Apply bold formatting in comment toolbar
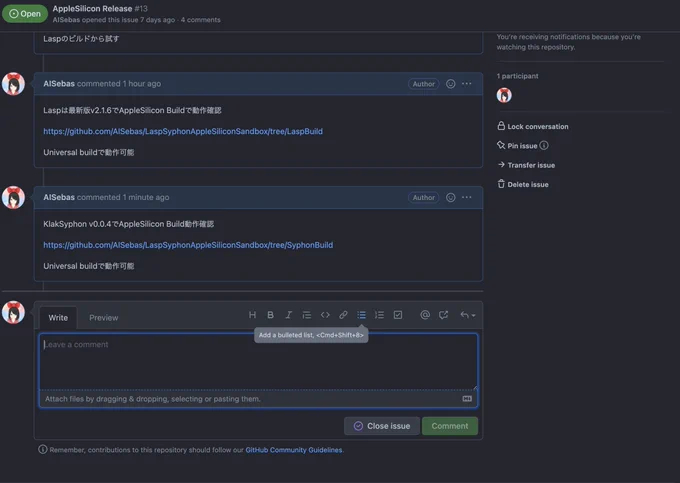This screenshot has height=483, width=680. (x=270, y=315)
